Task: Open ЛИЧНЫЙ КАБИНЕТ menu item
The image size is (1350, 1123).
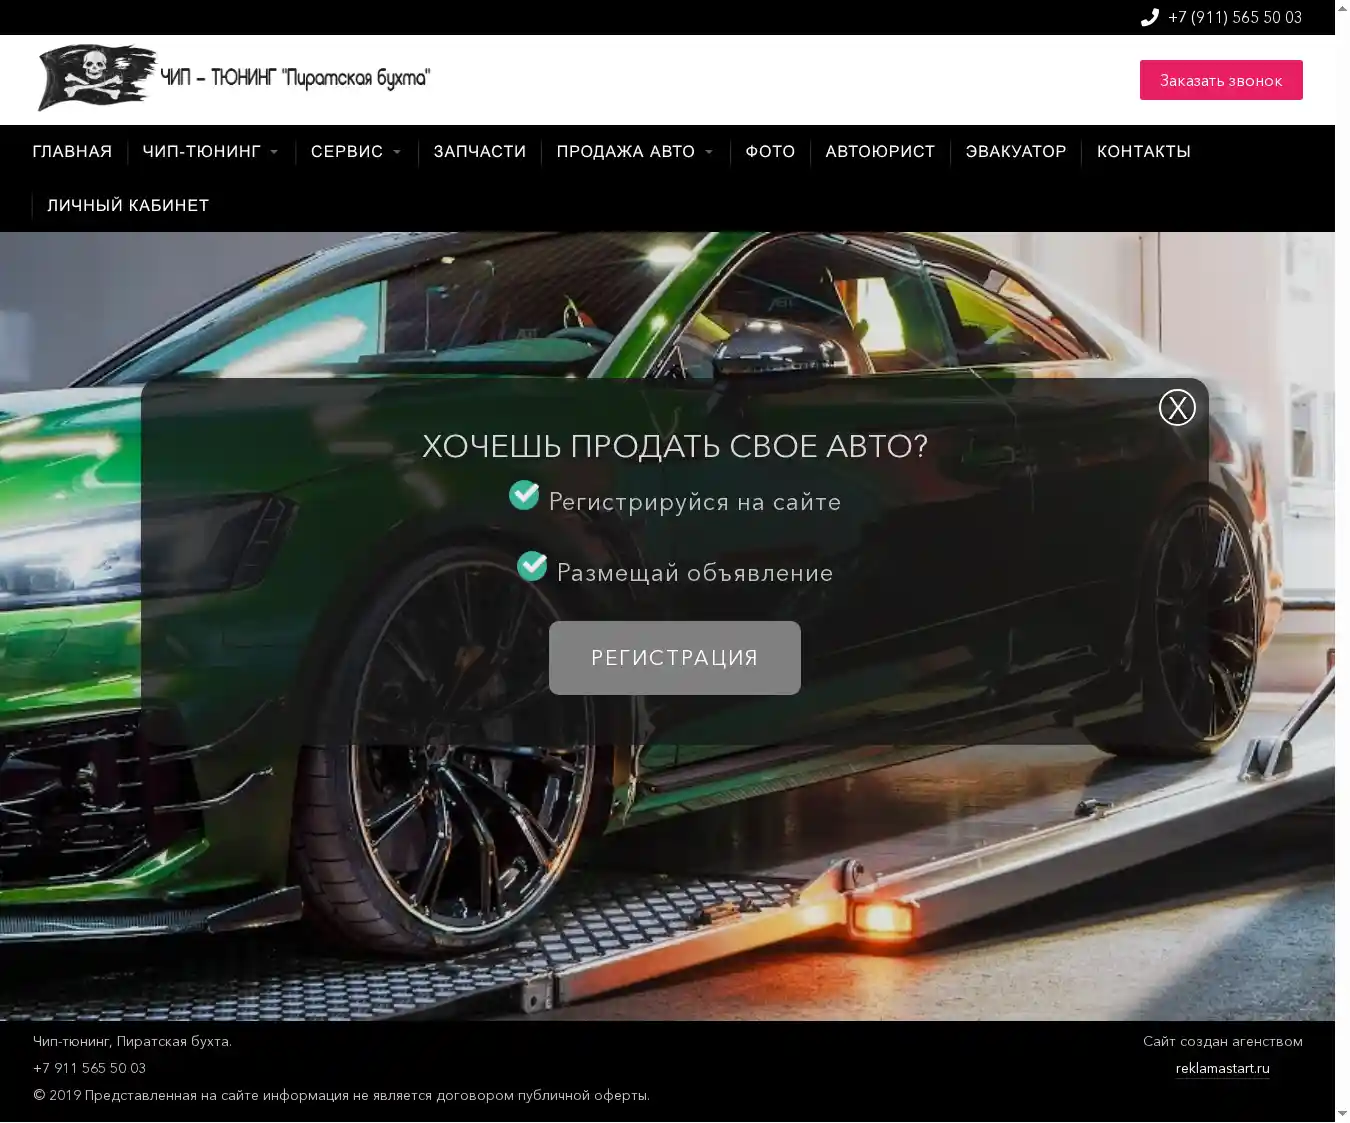Action: click(128, 205)
